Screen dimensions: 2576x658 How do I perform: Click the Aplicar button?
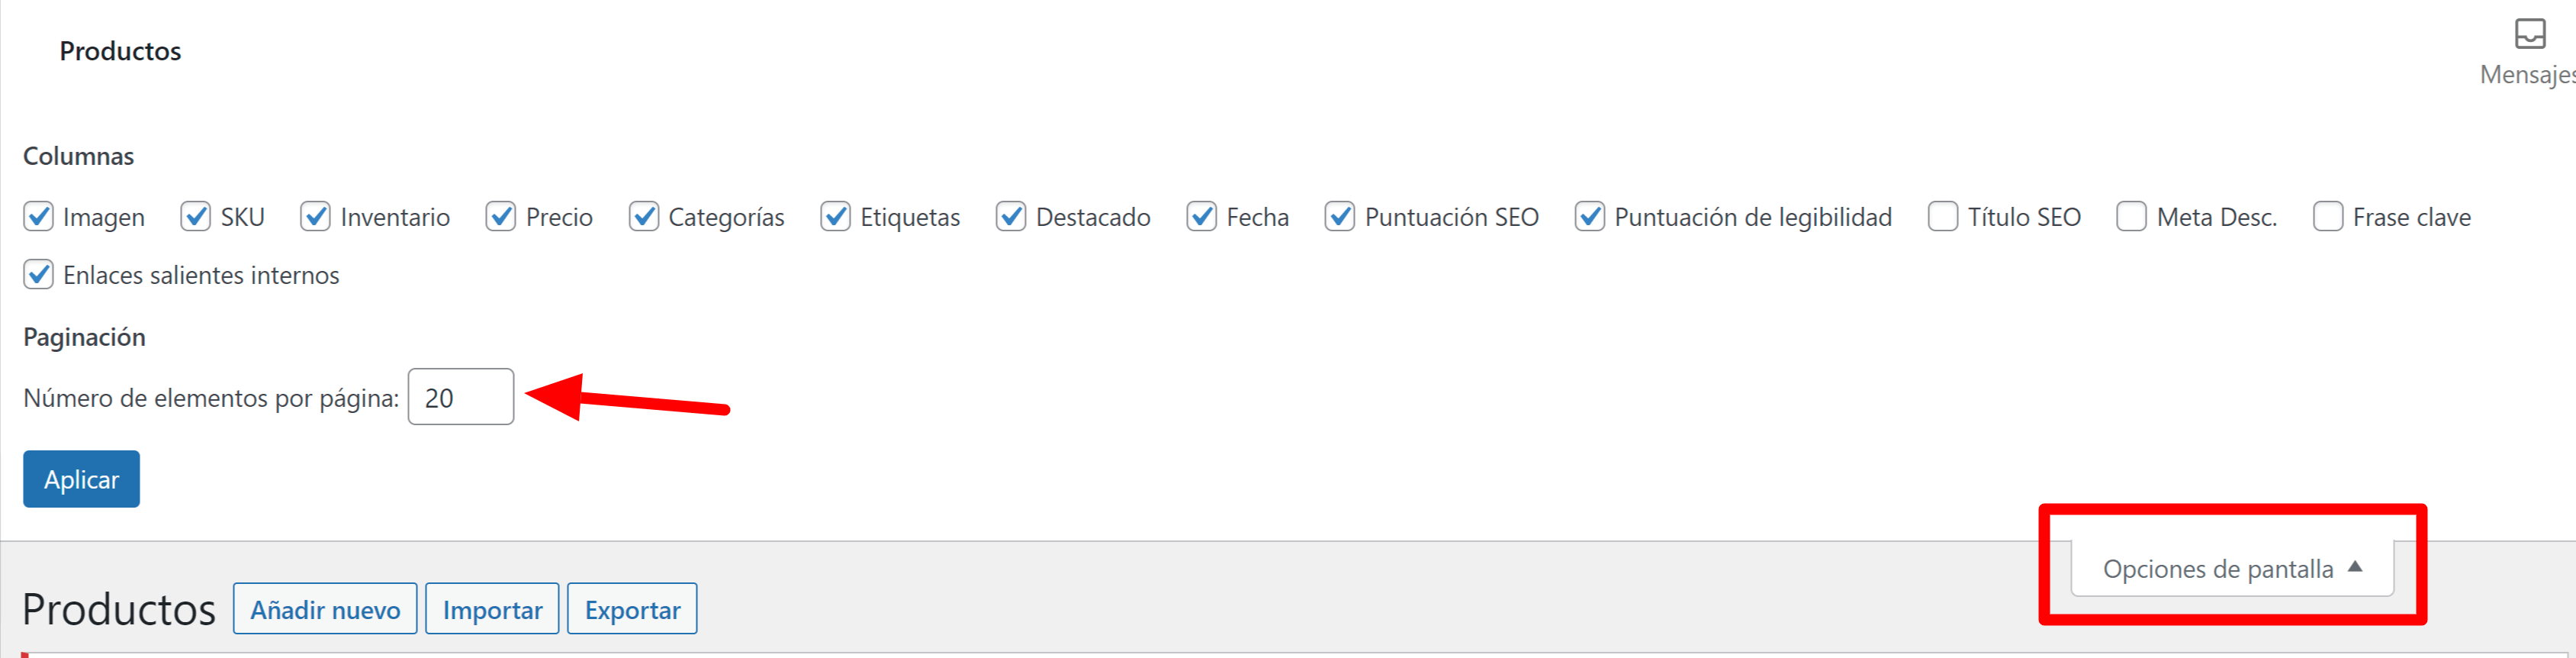(81, 479)
